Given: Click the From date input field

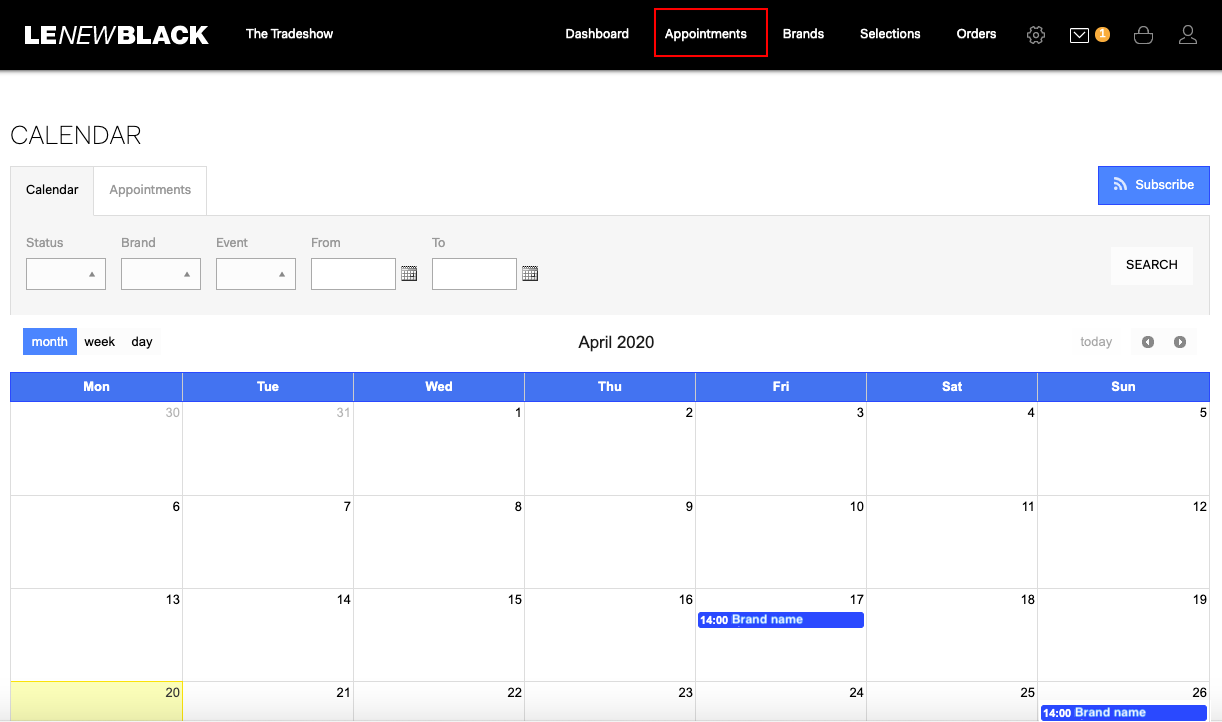Looking at the screenshot, I should tap(353, 274).
